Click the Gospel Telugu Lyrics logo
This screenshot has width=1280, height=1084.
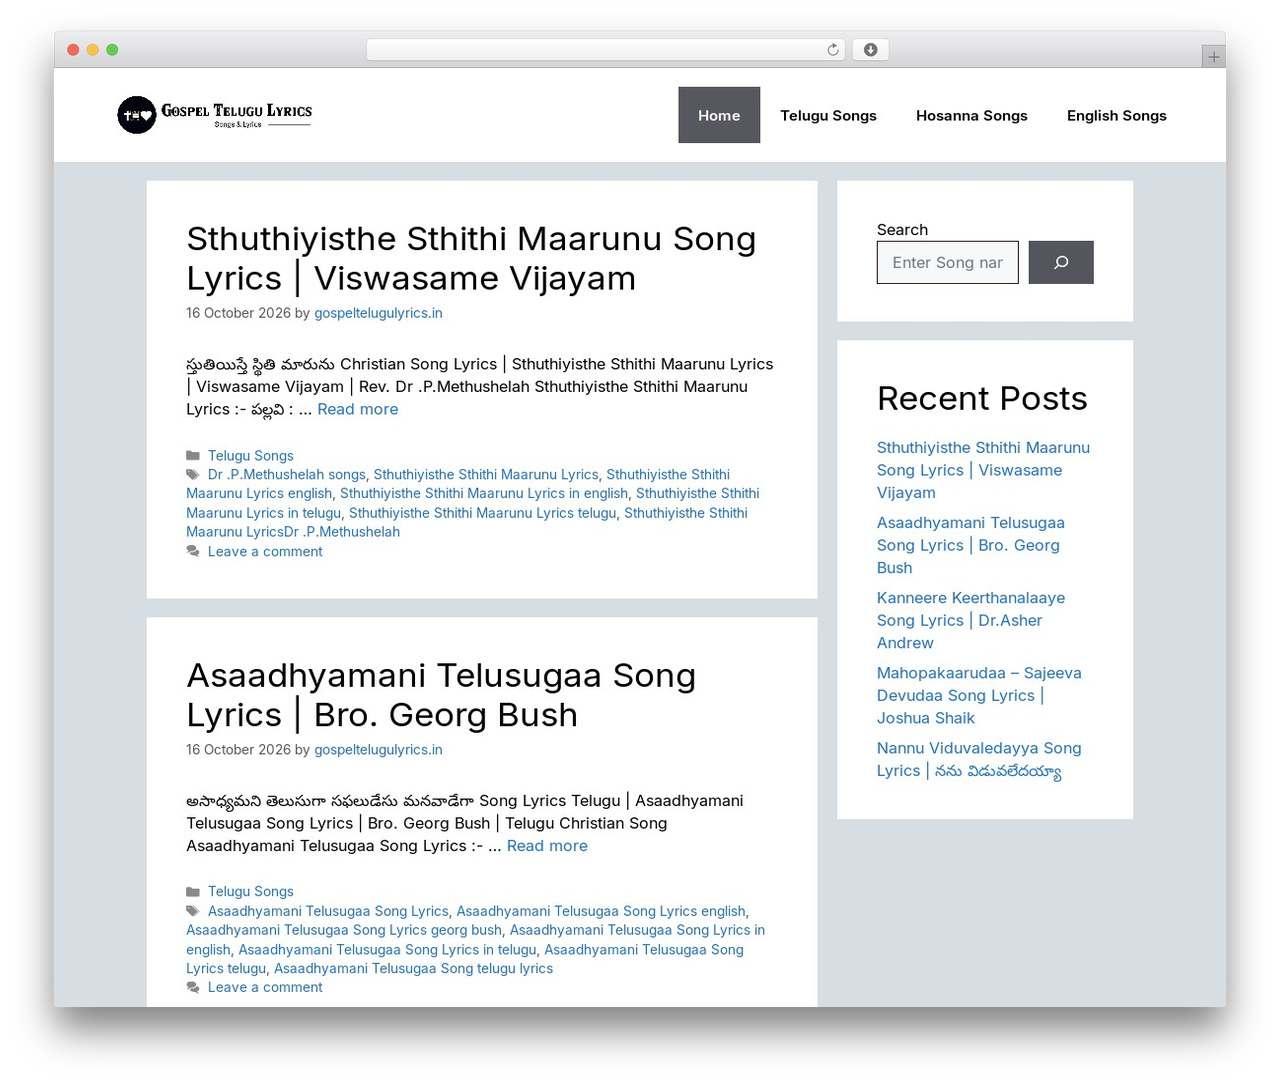click(x=215, y=115)
